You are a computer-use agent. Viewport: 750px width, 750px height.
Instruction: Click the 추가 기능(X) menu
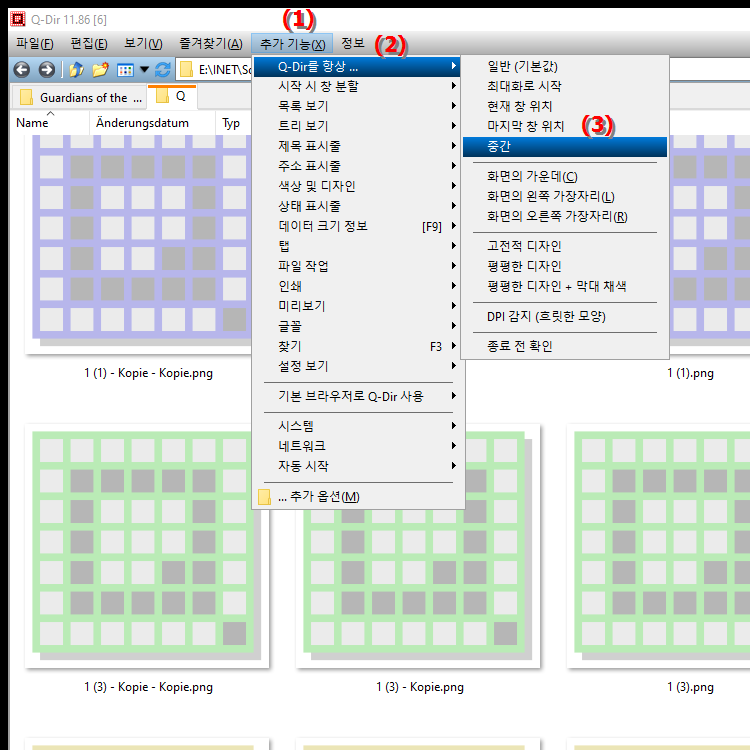tap(292, 44)
